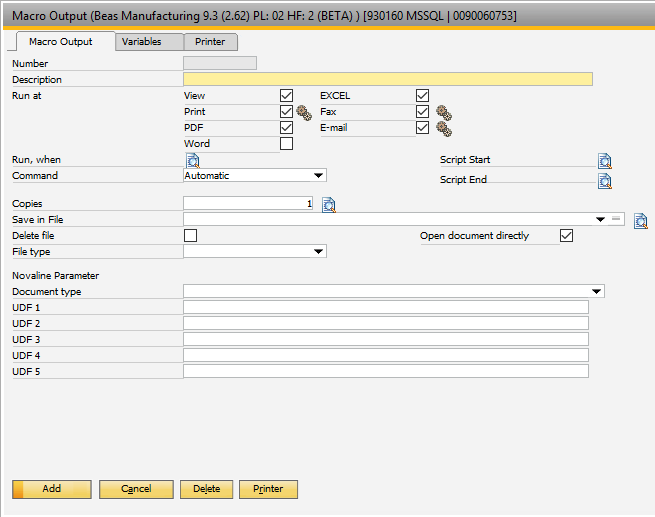The width and height of the screenshot is (655, 517).
Task: Toggle the Open document directly checkbox
Action: coord(567,236)
